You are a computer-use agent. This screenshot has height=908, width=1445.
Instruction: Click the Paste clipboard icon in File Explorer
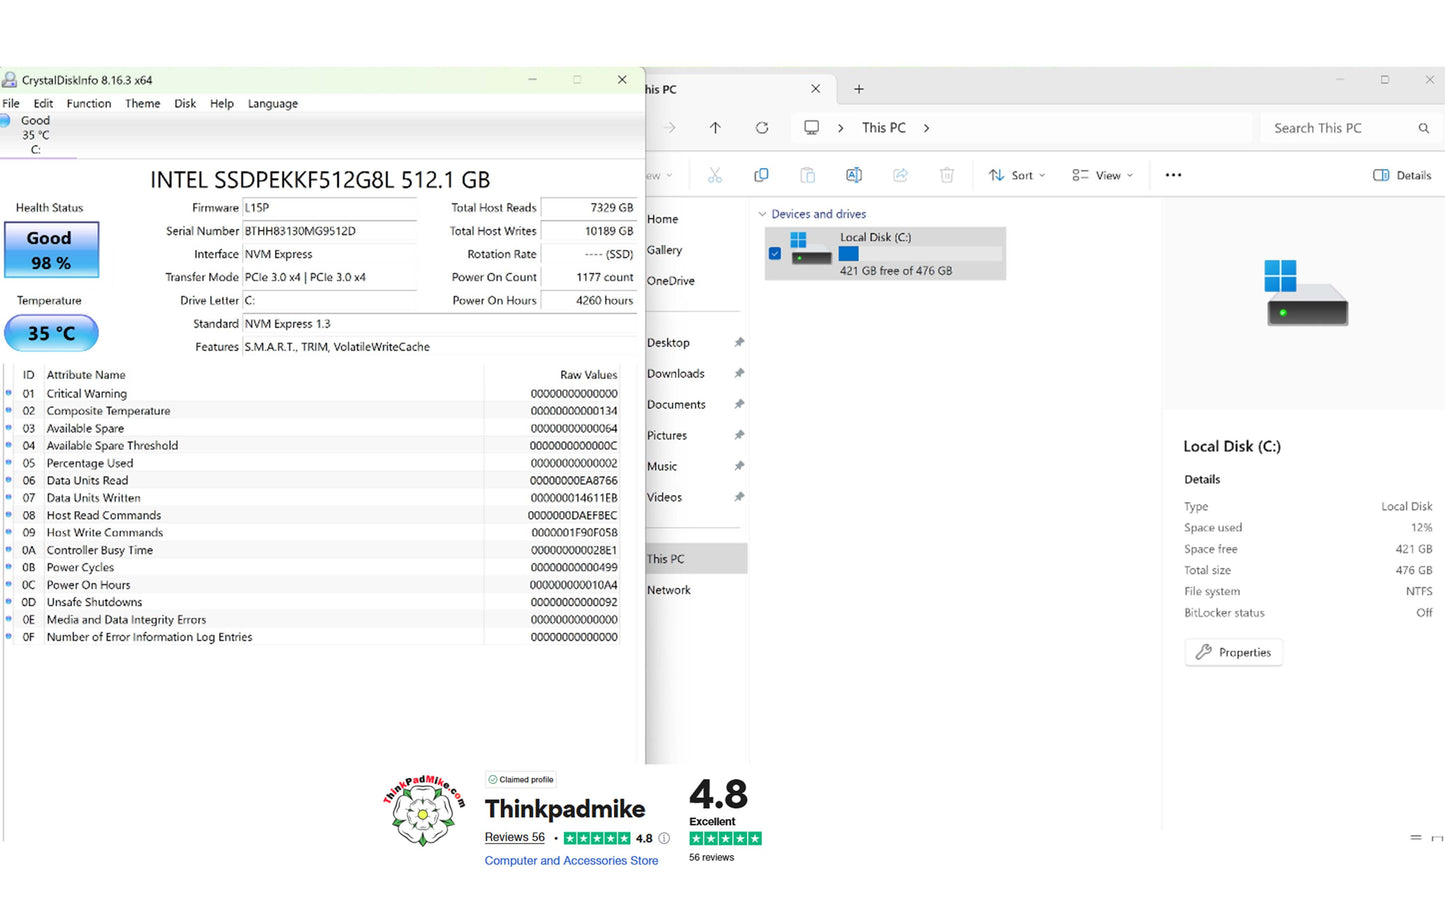[x=807, y=175]
